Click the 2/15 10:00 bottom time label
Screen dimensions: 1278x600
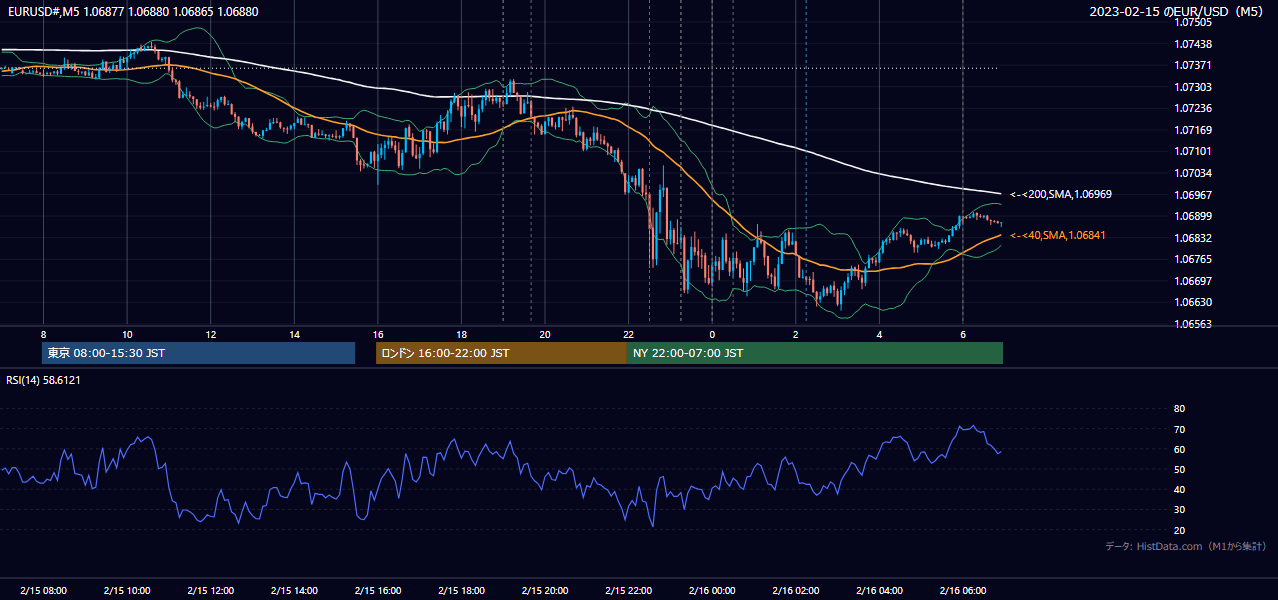click(127, 591)
